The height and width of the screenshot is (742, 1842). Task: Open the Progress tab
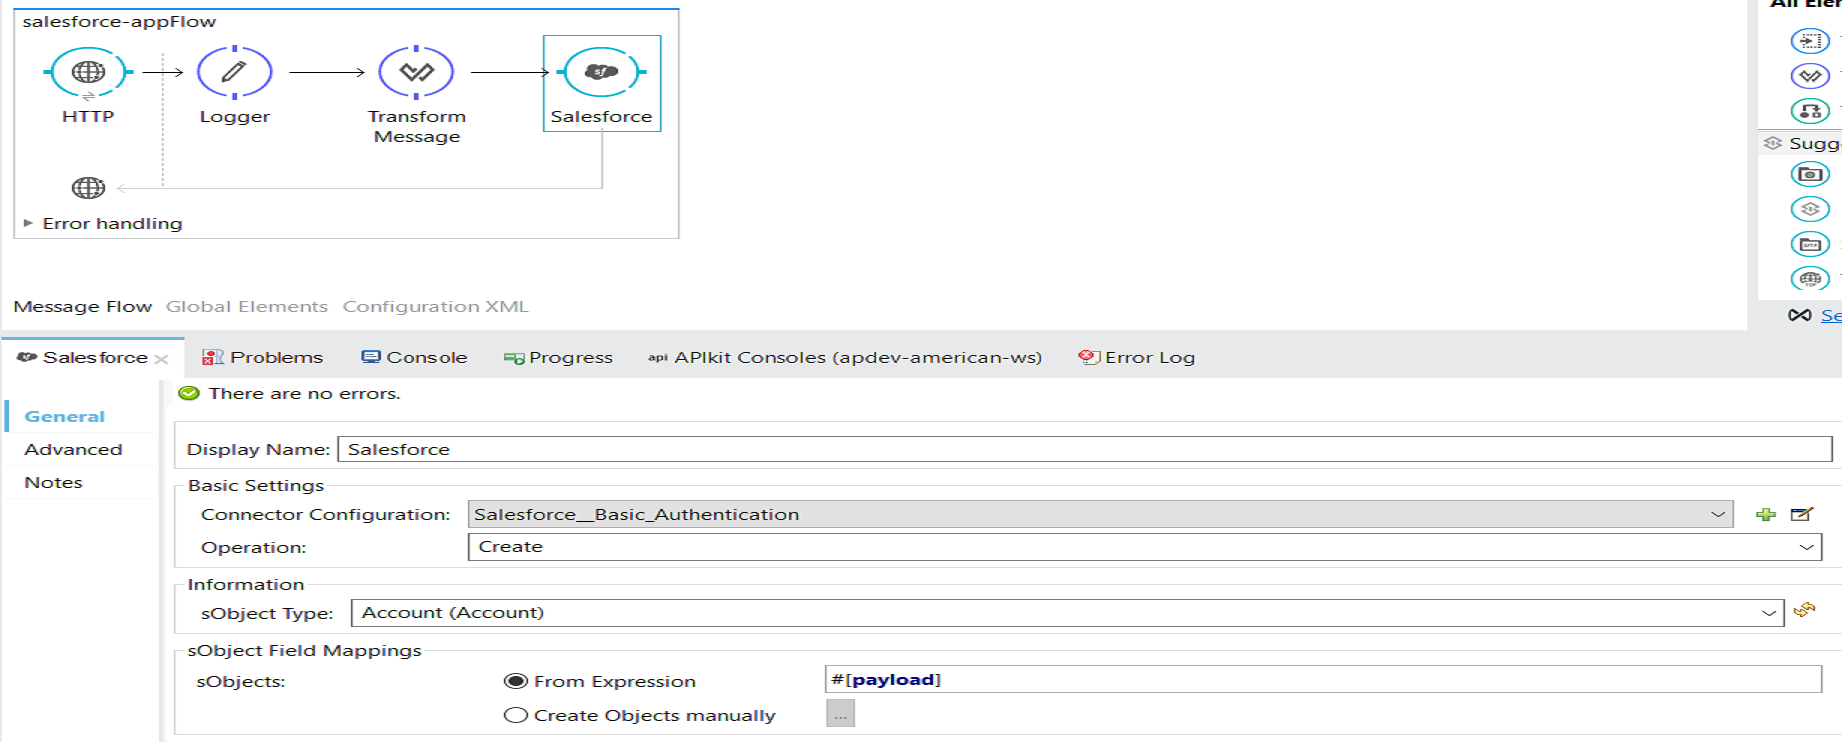pyautogui.click(x=558, y=357)
